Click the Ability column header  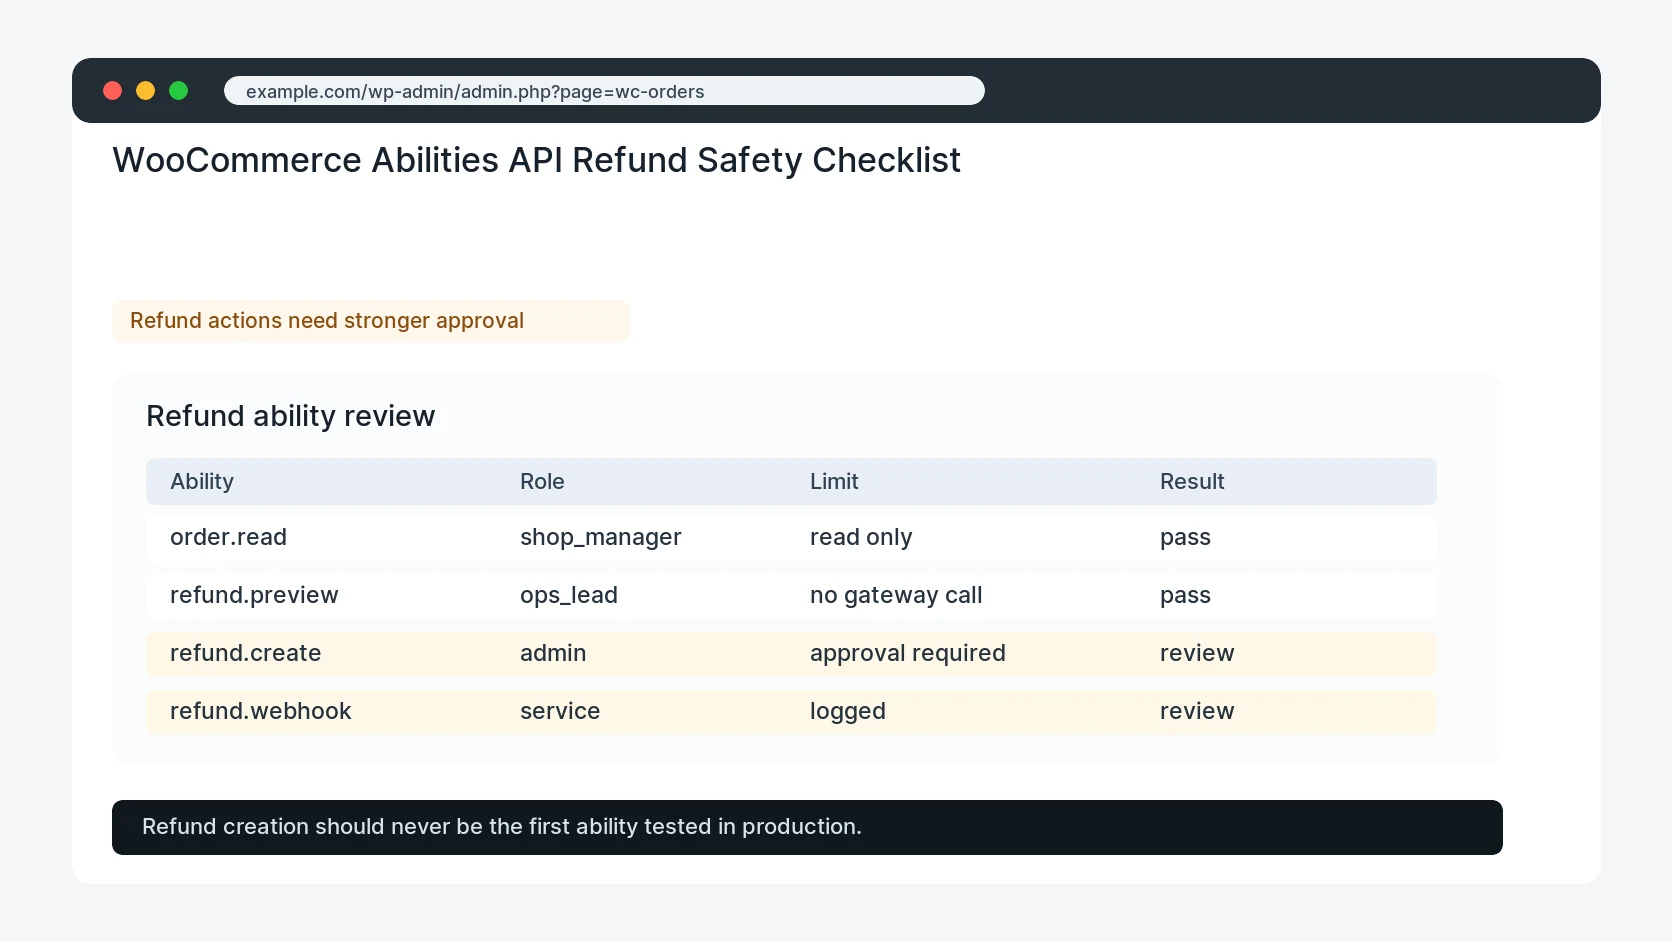coord(202,481)
